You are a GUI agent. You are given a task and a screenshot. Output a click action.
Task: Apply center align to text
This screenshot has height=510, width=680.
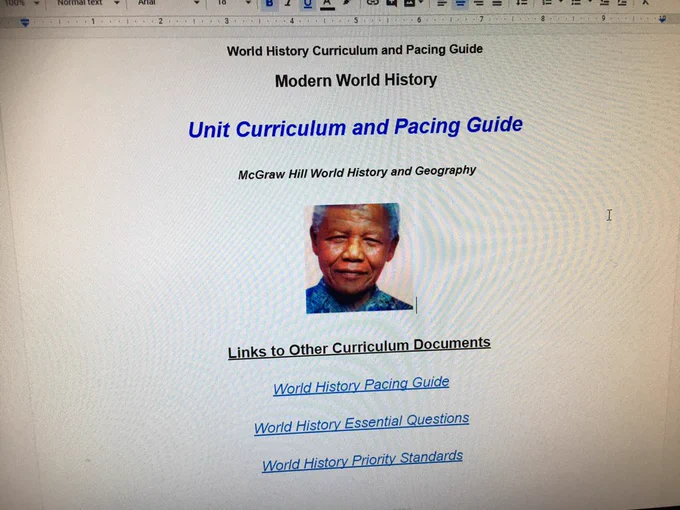(461, 3)
